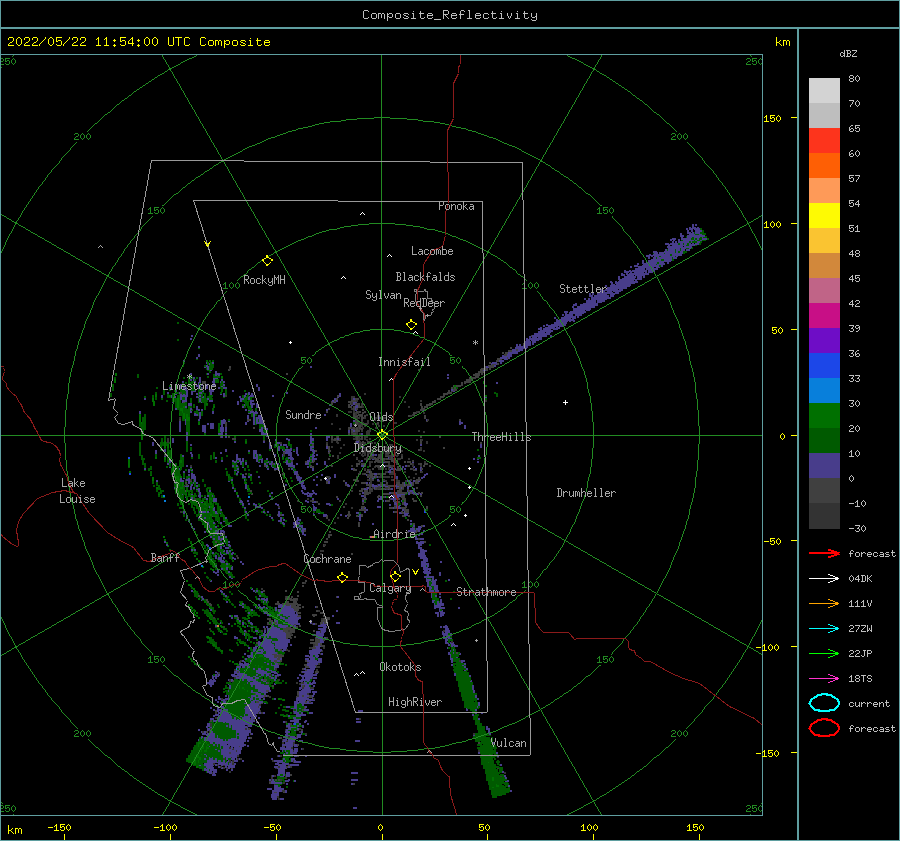Screen dimensions: 900x841
Task: Select the blue swatch between 36 and 33
Action: pos(824,366)
